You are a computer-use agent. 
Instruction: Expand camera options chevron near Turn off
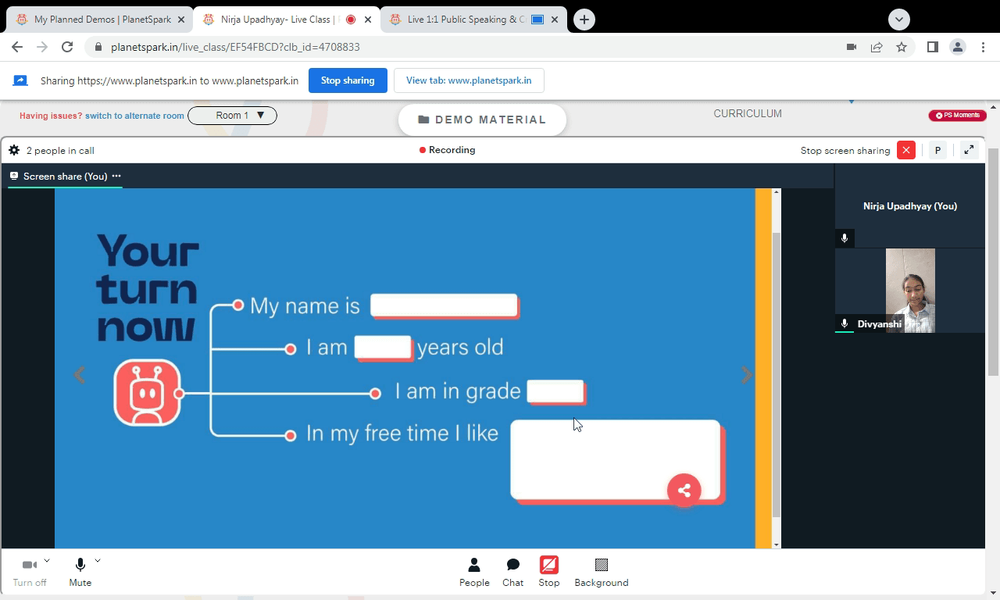[47, 561]
